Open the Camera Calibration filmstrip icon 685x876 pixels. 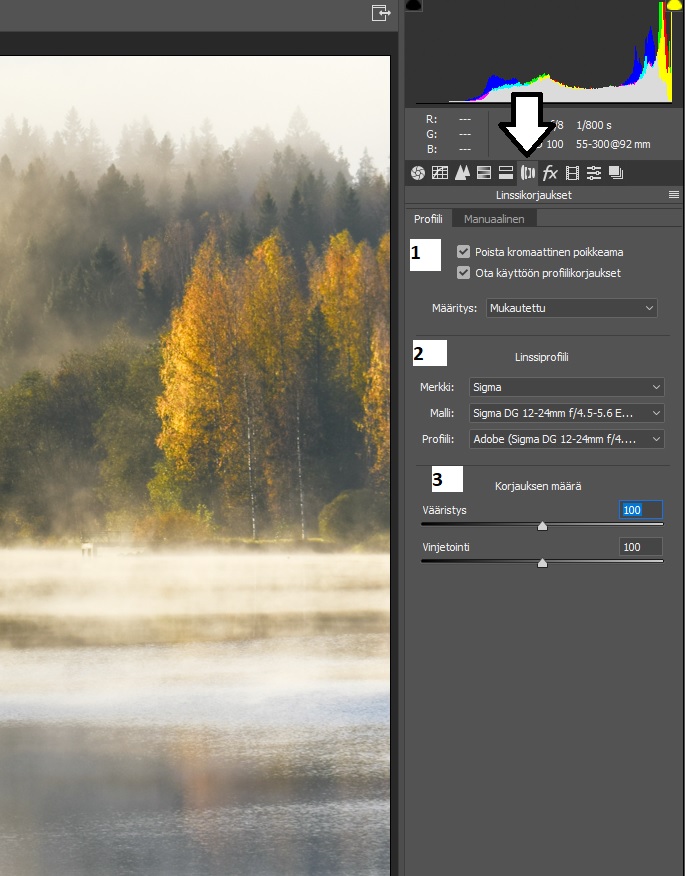[x=572, y=173]
